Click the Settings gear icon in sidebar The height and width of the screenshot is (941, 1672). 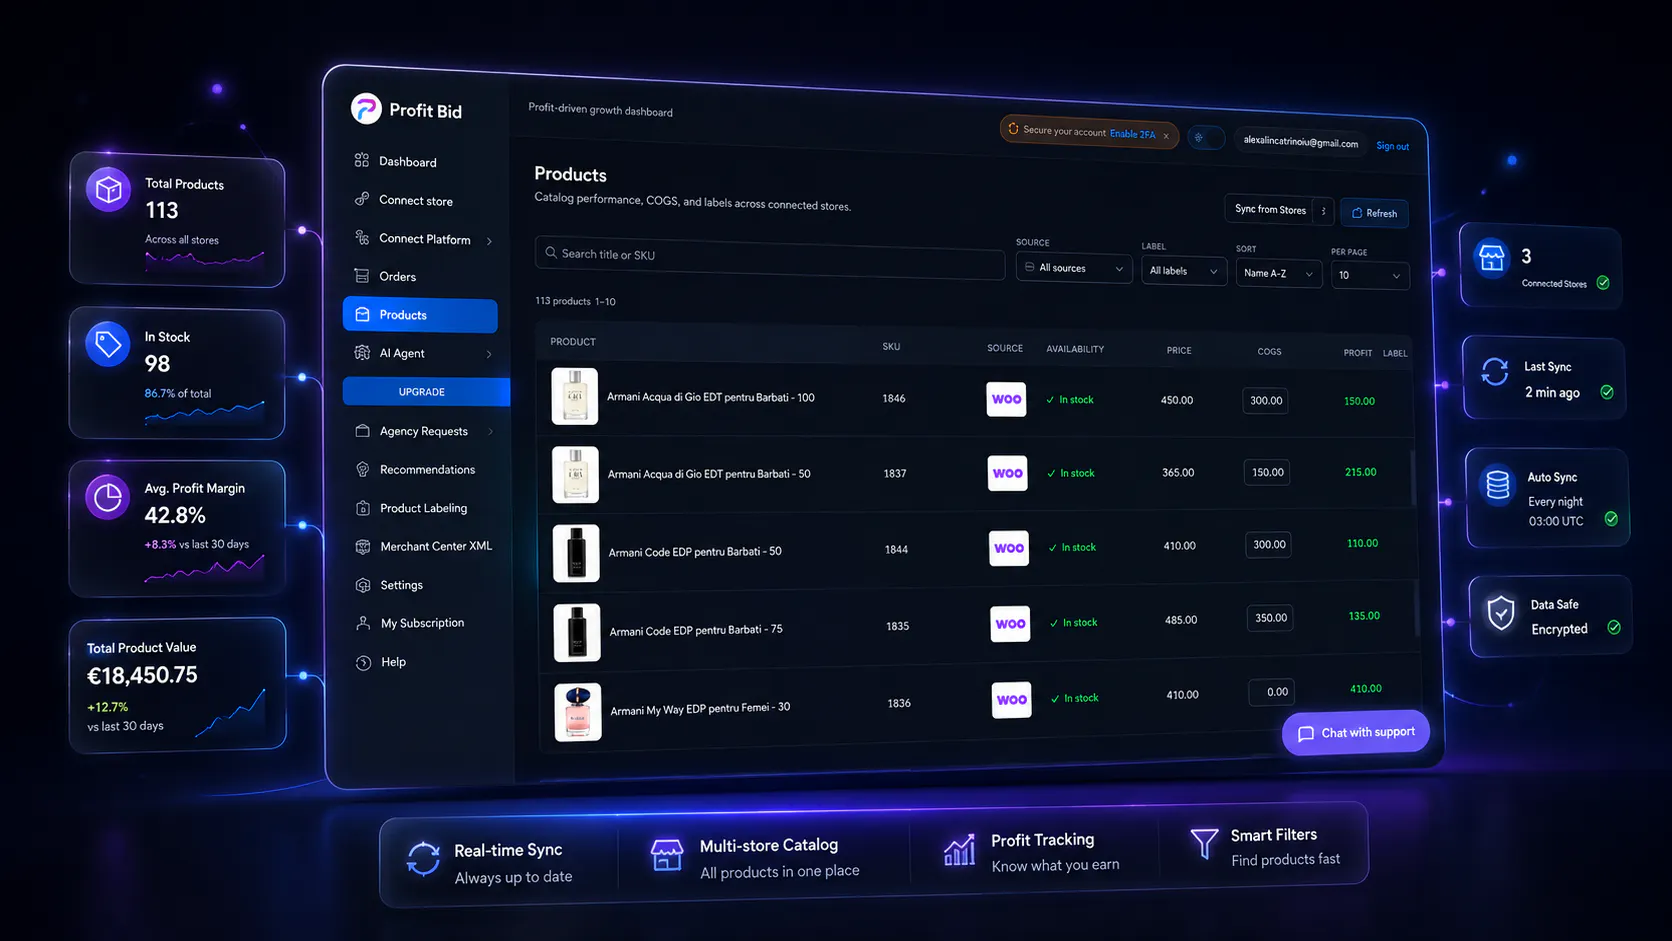tap(363, 585)
